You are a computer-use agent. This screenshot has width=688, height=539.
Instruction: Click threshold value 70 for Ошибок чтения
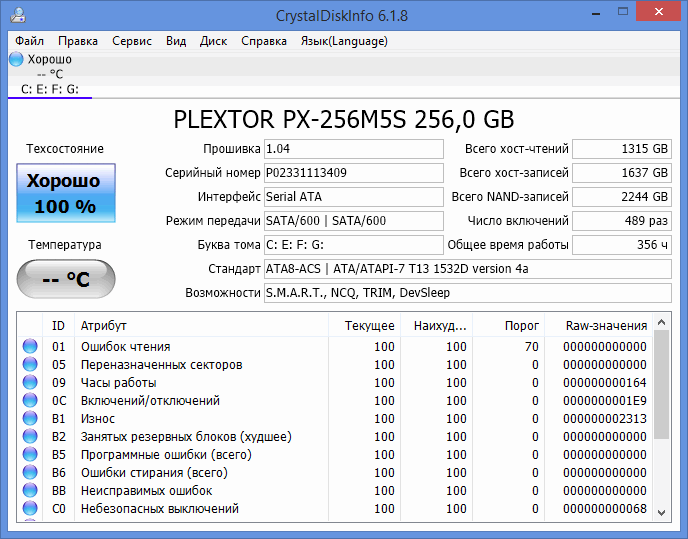point(531,346)
